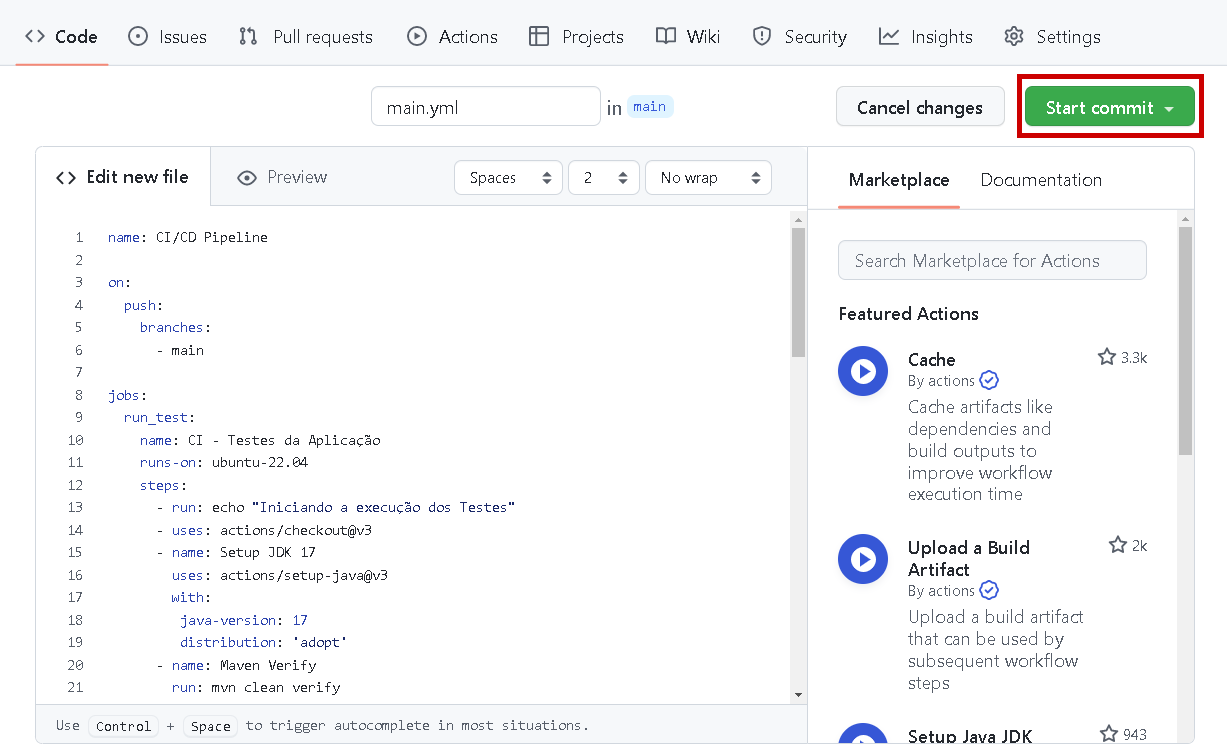Expand the No wrap dropdown

click(708, 178)
